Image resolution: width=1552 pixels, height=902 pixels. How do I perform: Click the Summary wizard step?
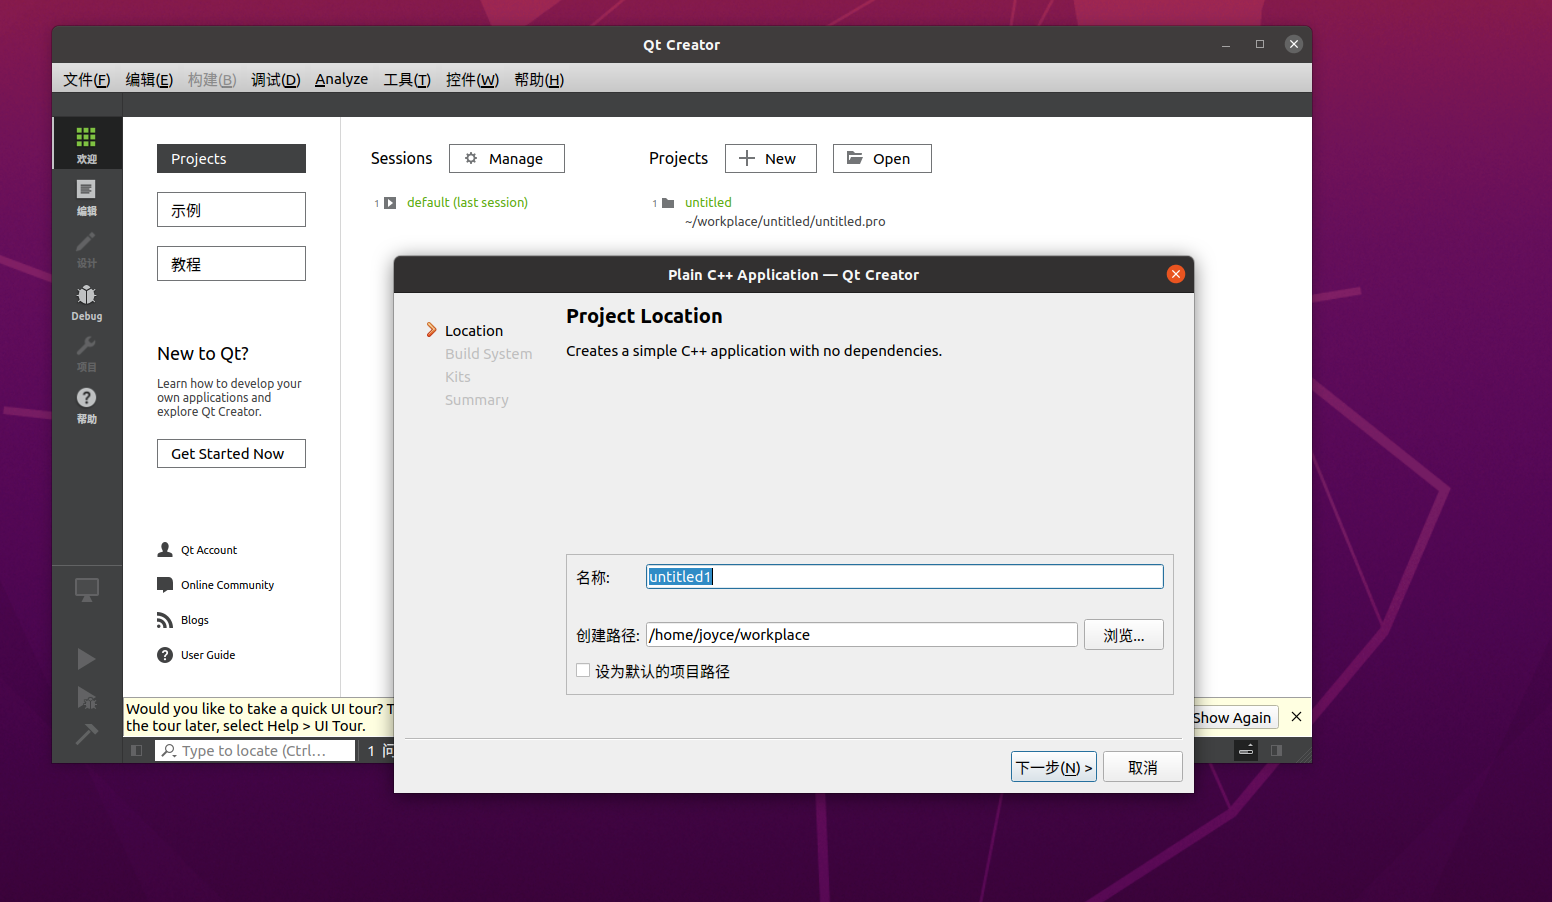coord(476,399)
